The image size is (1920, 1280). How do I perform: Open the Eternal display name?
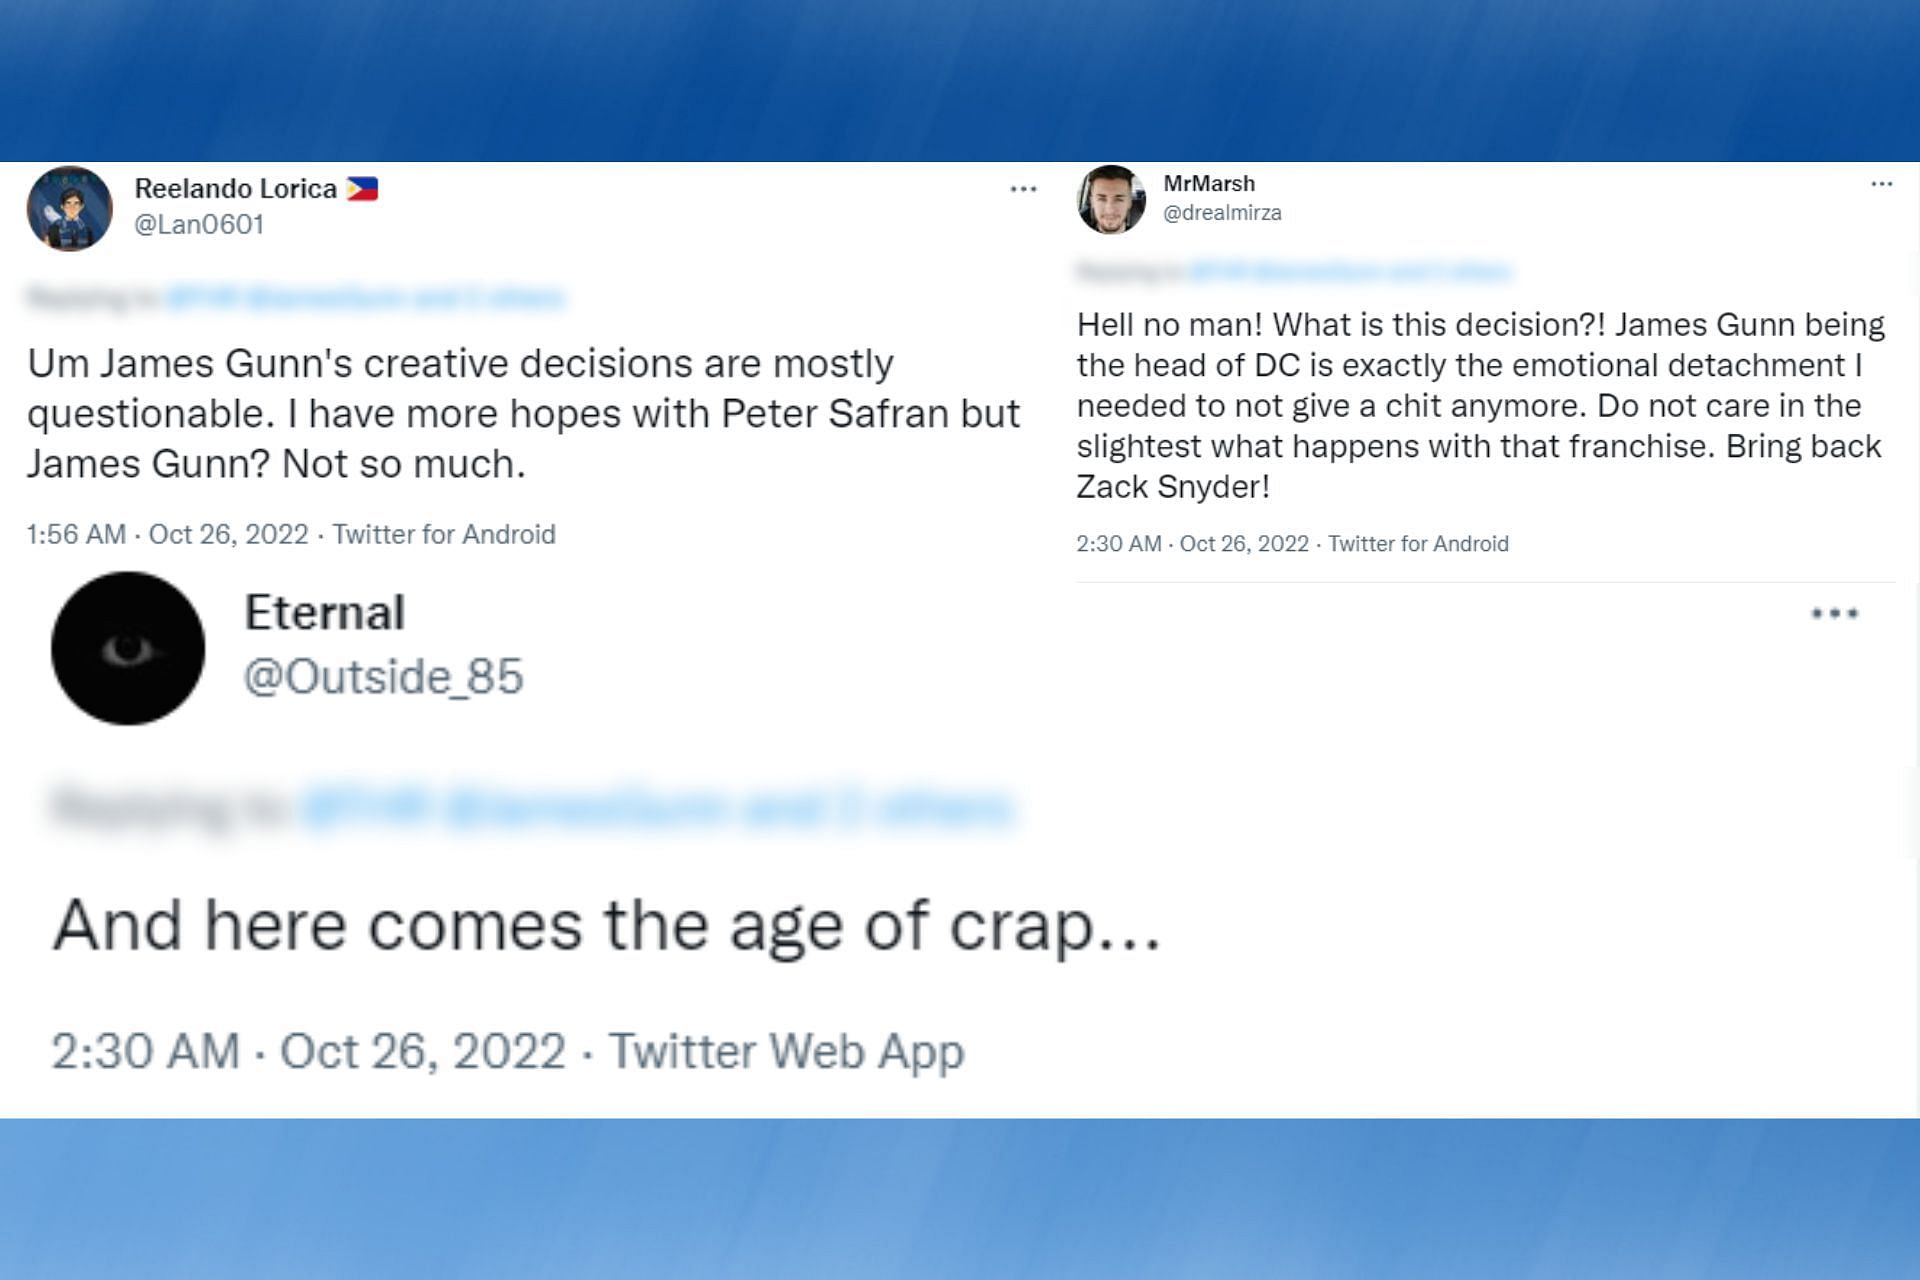click(x=324, y=612)
